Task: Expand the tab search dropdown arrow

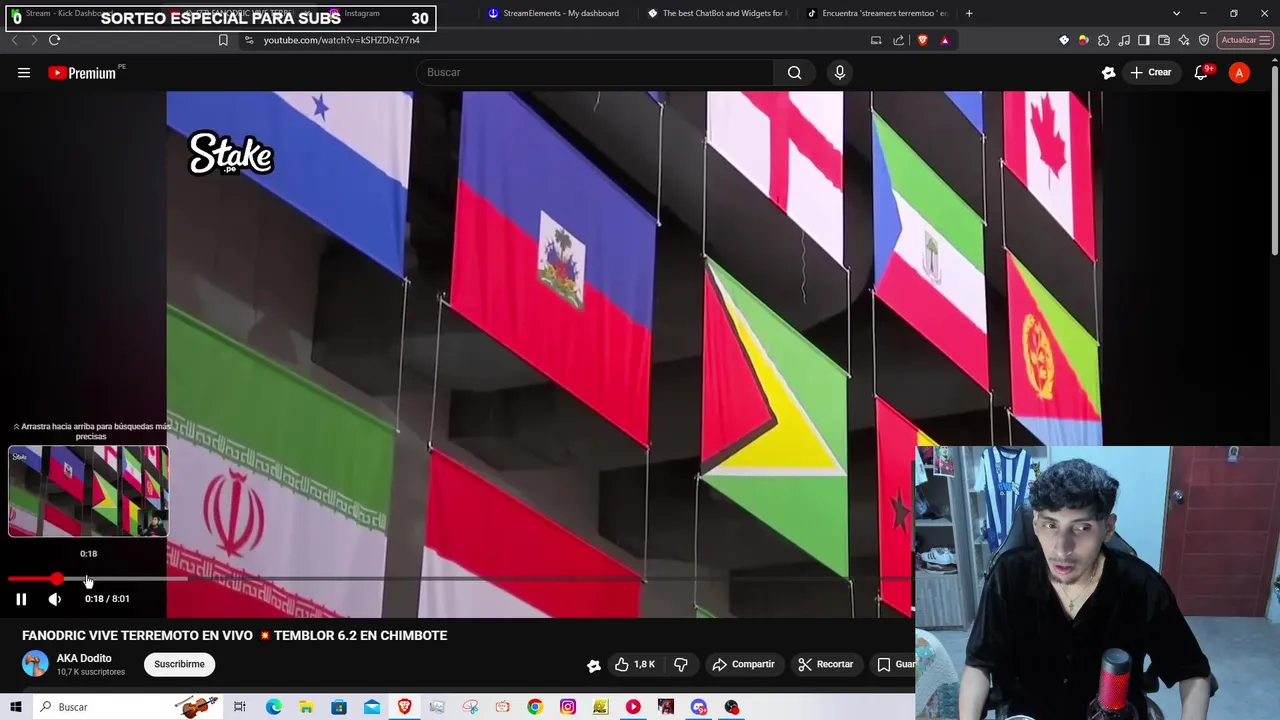Action: tap(1176, 13)
